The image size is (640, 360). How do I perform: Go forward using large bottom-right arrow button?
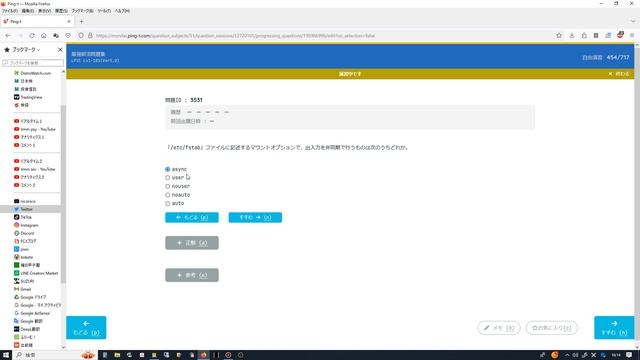point(614,327)
